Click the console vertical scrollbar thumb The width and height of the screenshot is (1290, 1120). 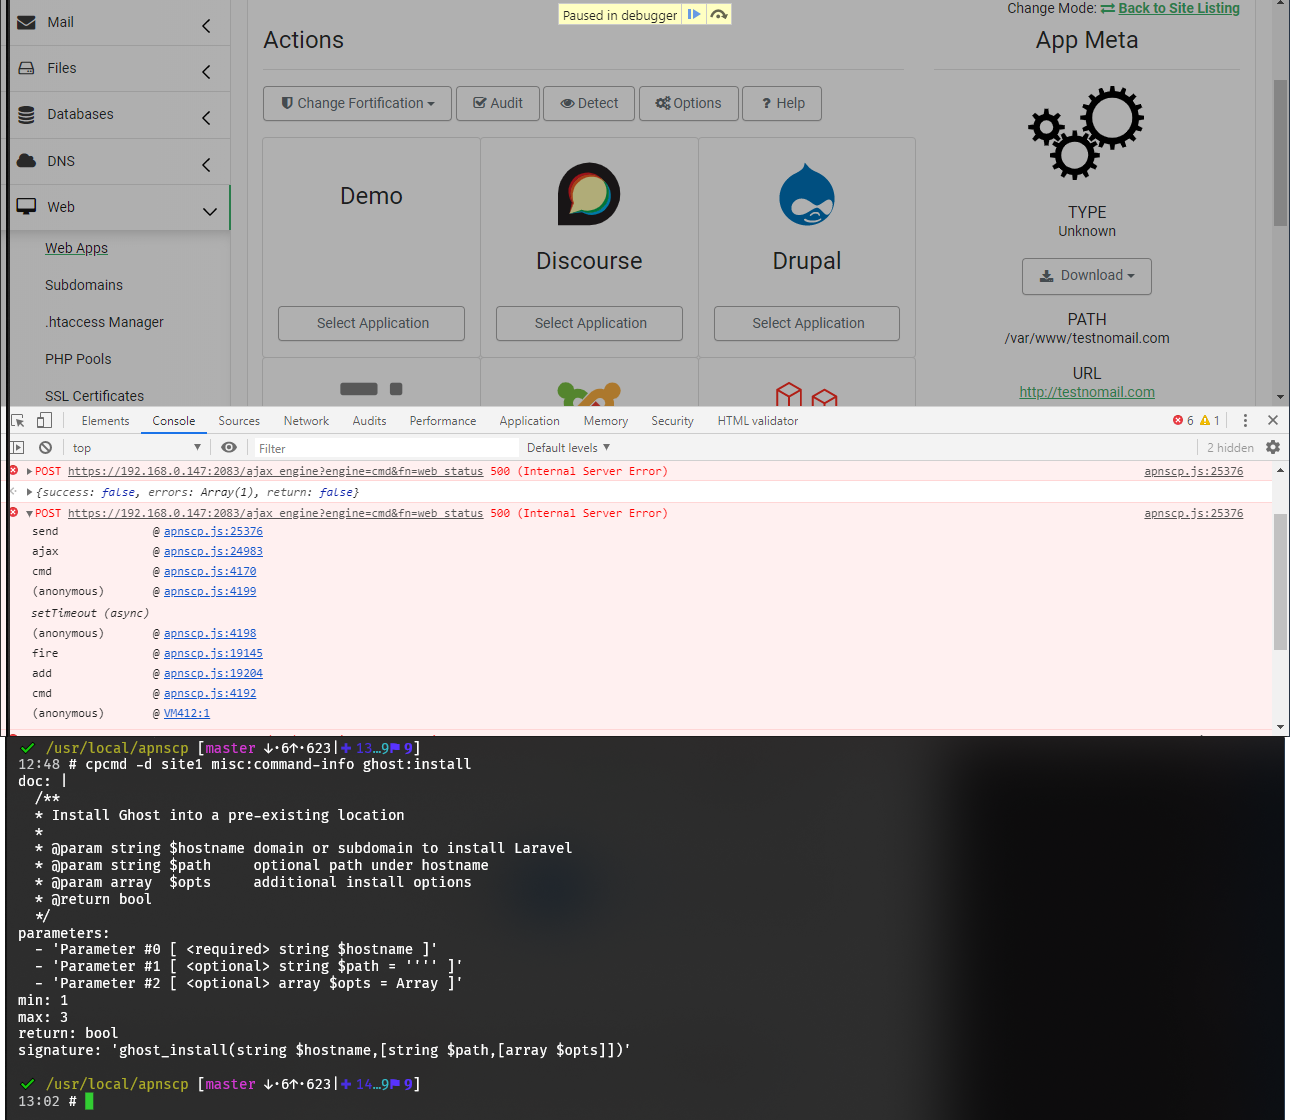click(1280, 582)
